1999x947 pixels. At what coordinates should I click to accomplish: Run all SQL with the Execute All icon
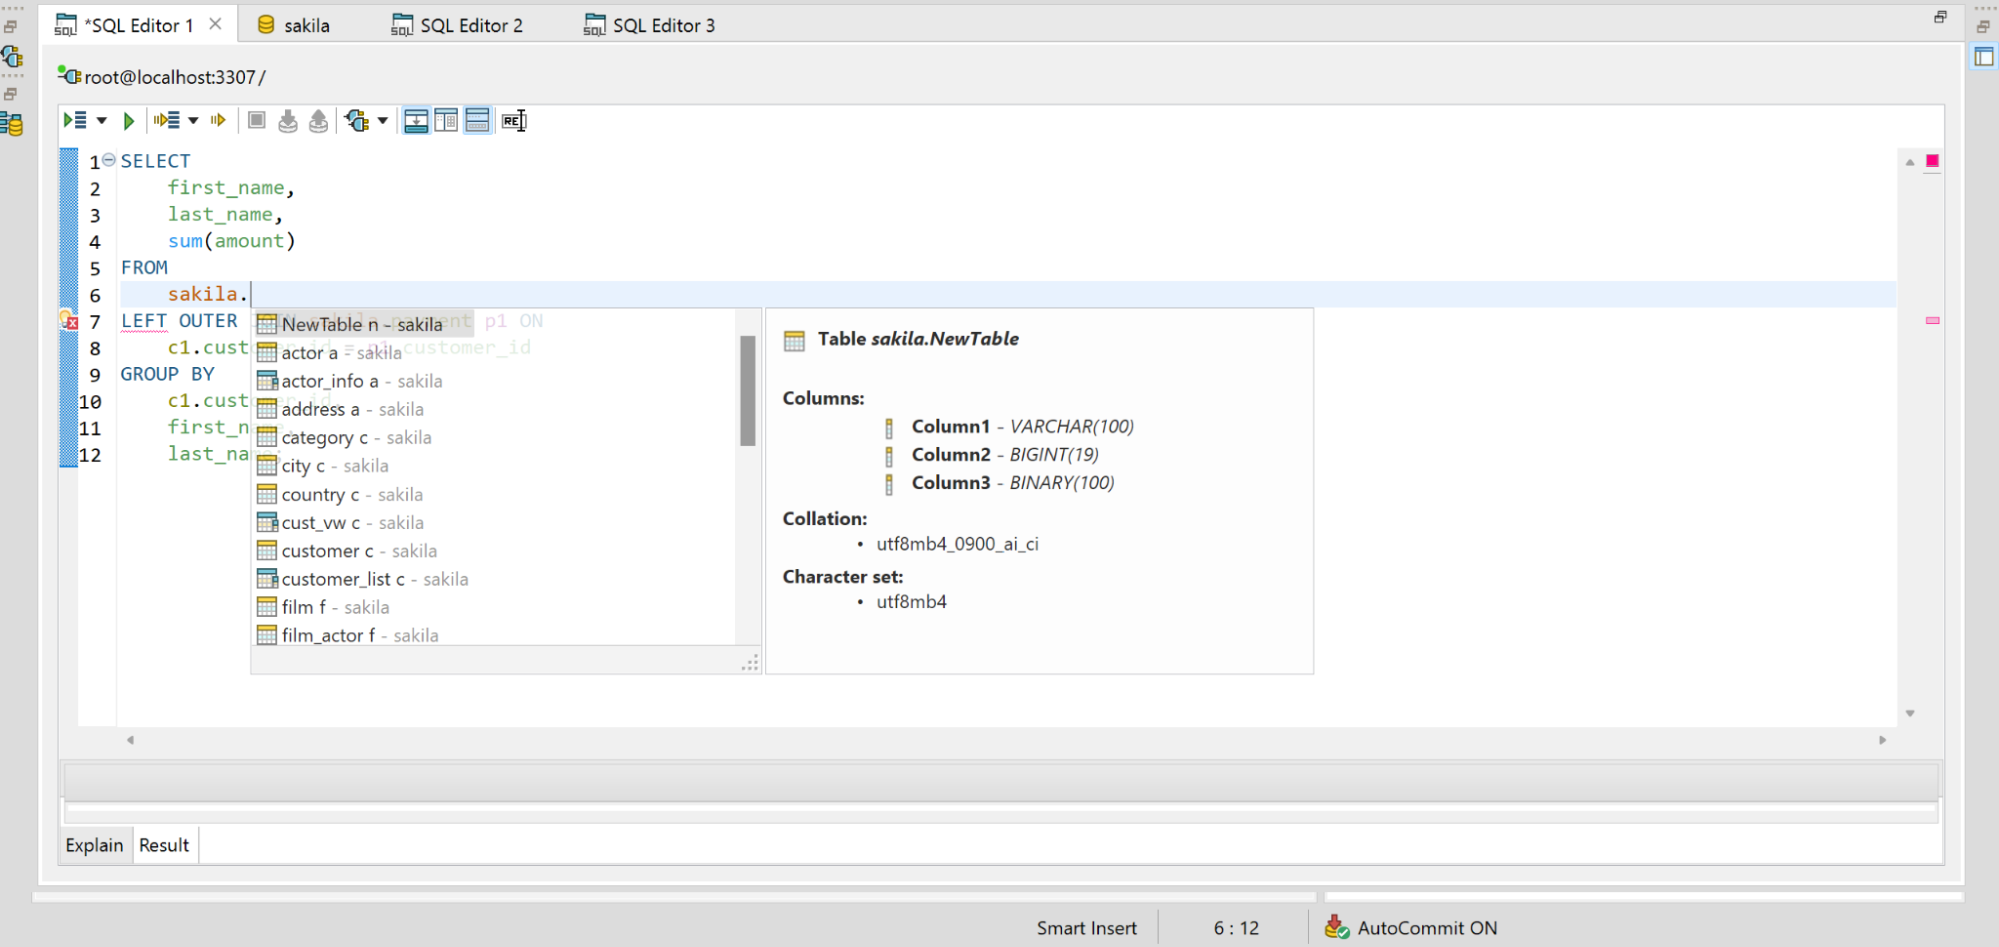(75, 121)
